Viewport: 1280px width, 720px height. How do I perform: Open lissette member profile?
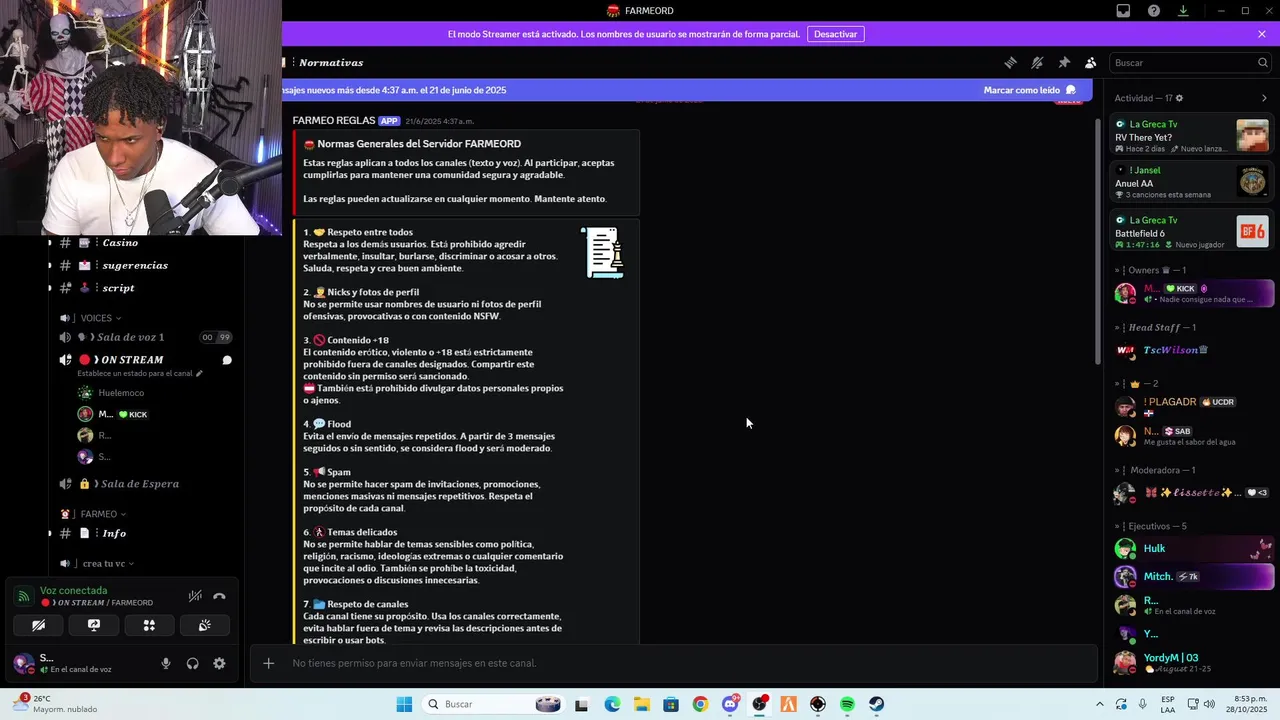[x=1192, y=493]
